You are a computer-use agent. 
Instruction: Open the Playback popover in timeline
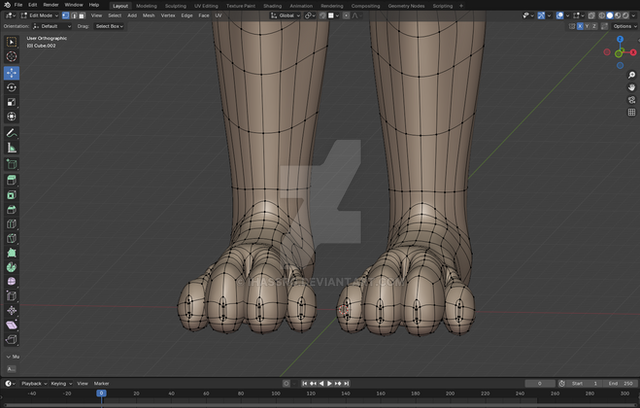(x=33, y=383)
